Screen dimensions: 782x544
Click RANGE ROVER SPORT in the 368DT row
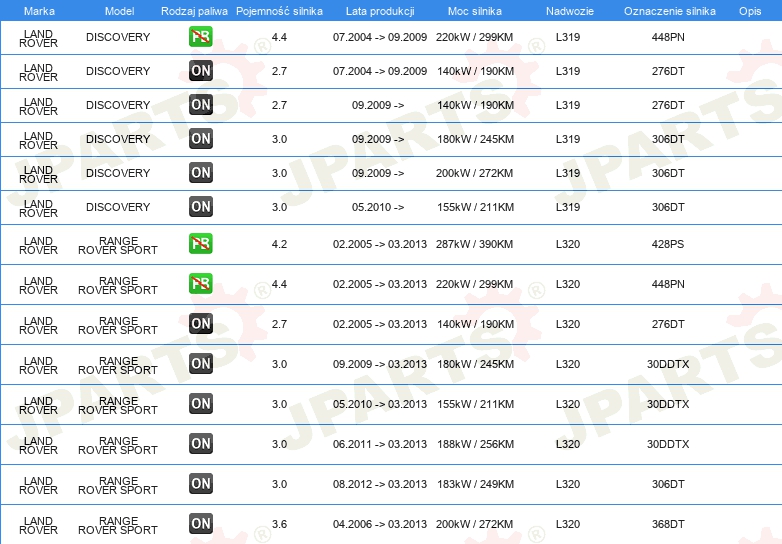coord(118,525)
